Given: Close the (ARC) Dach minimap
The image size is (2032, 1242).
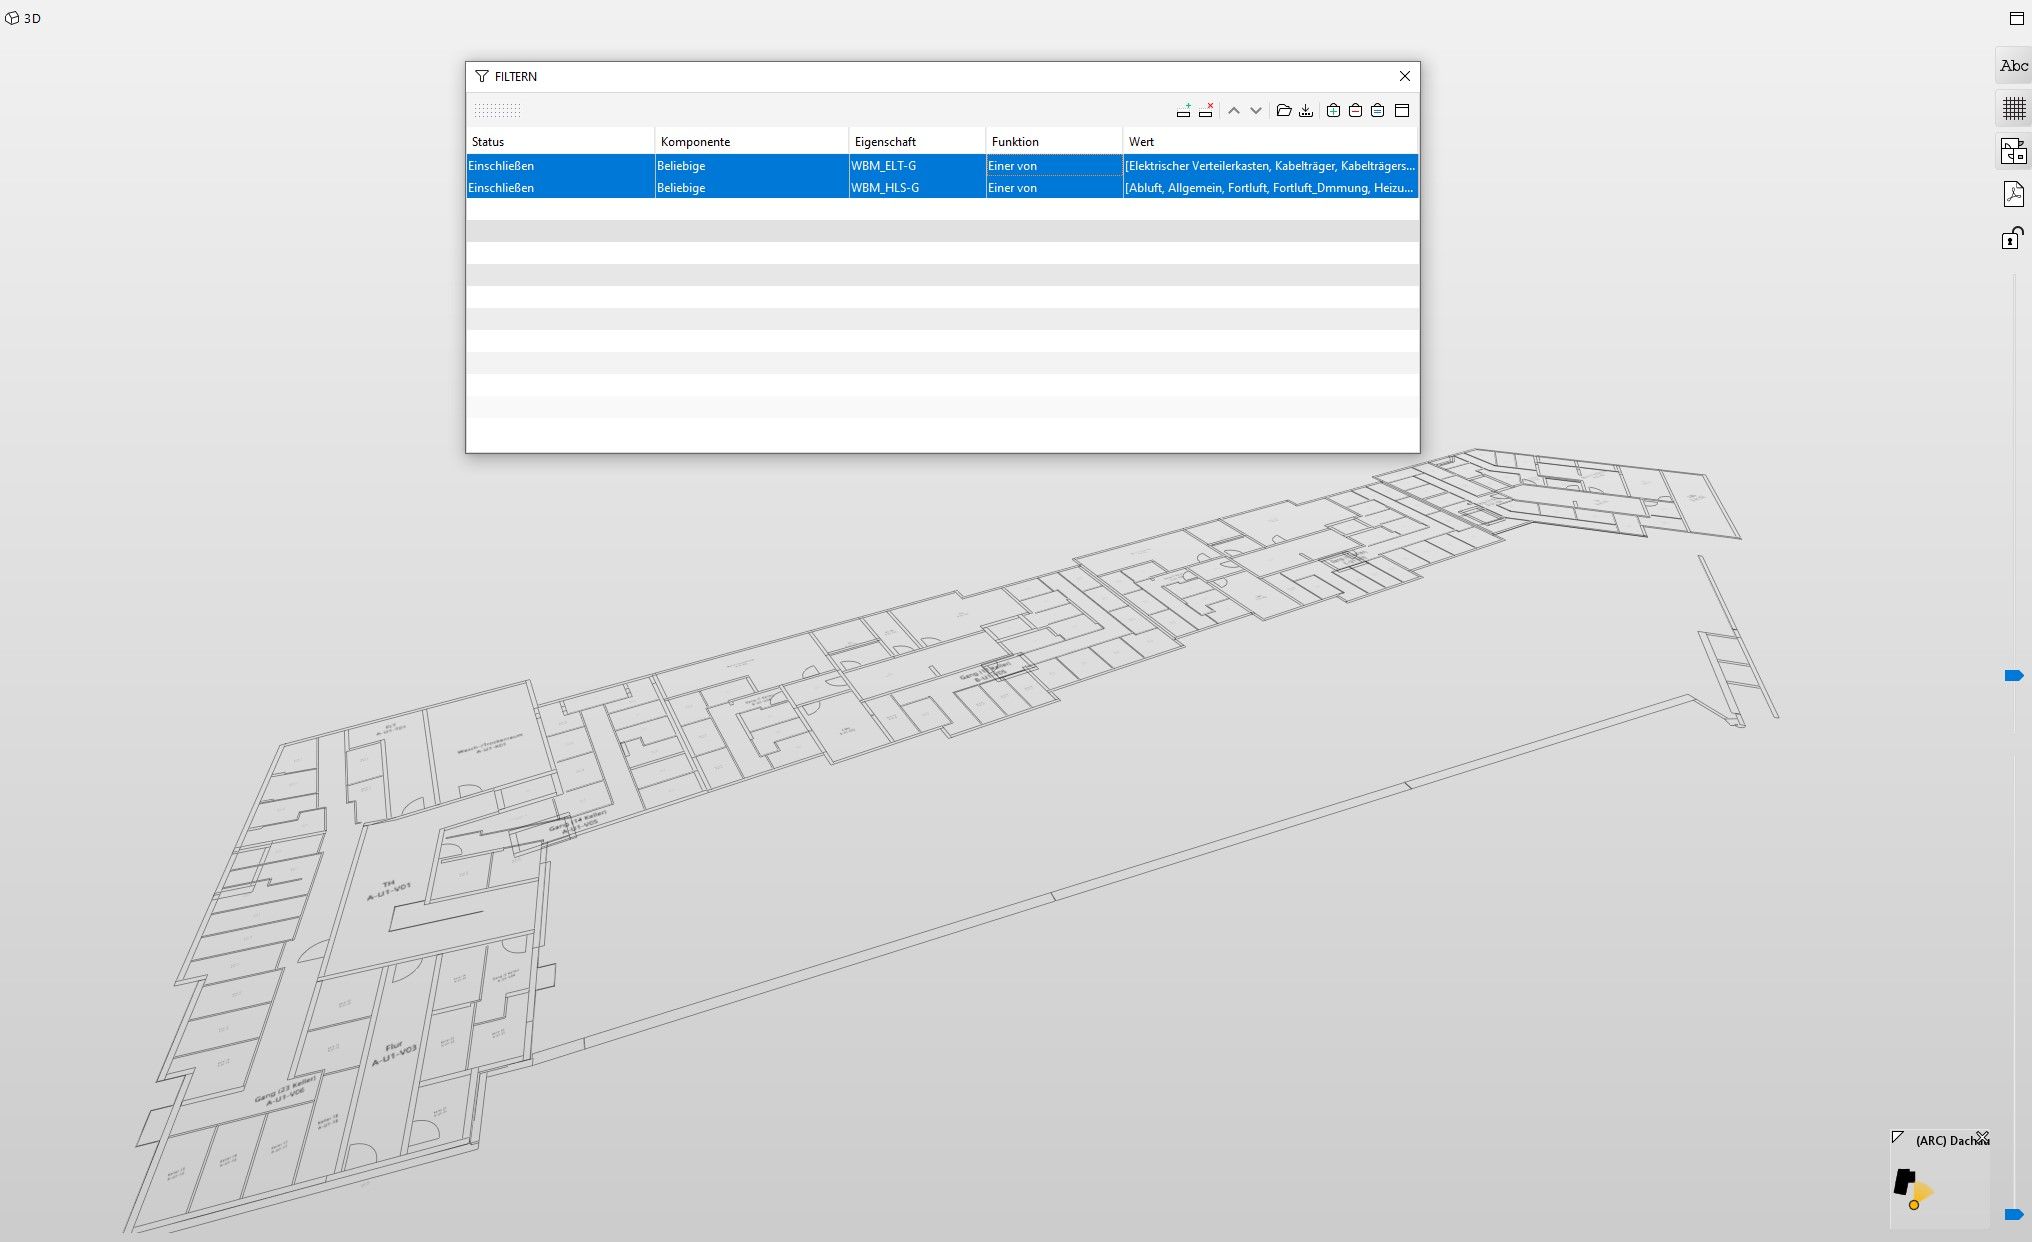Looking at the screenshot, I should coord(1982,1137).
